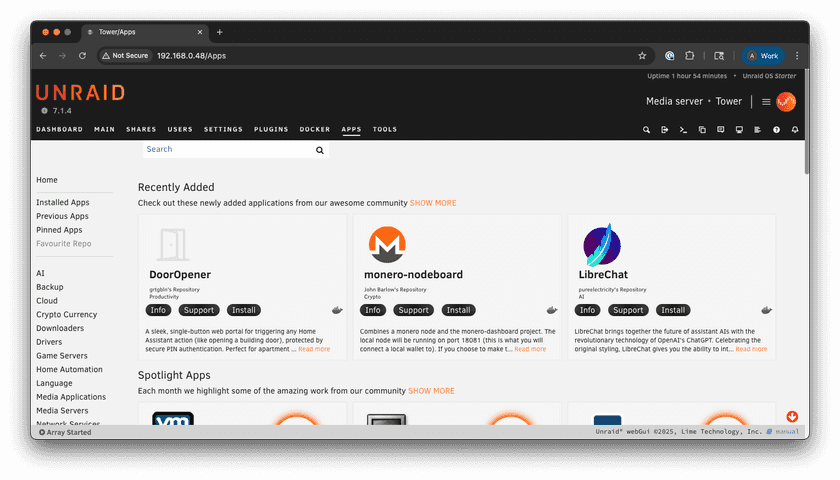Click the copy windows icon in header
Screen dimensions: 840x480
coord(702,130)
